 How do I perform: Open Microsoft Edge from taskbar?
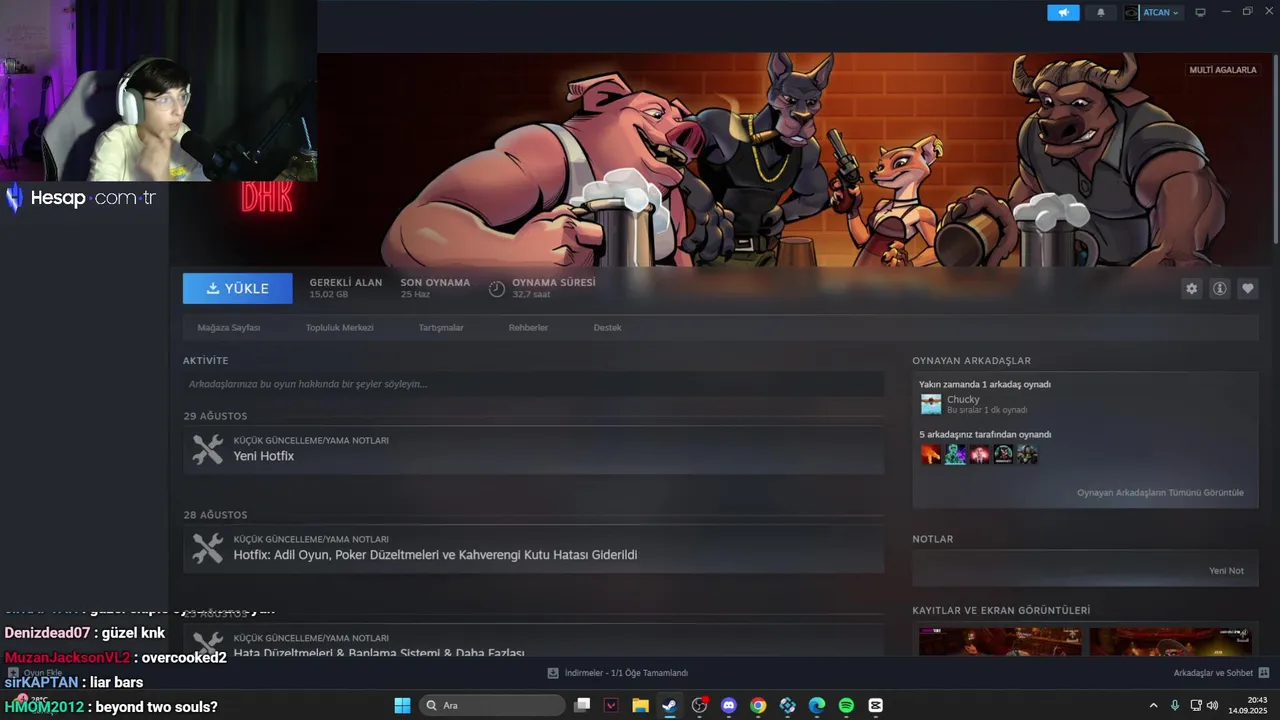[817, 706]
